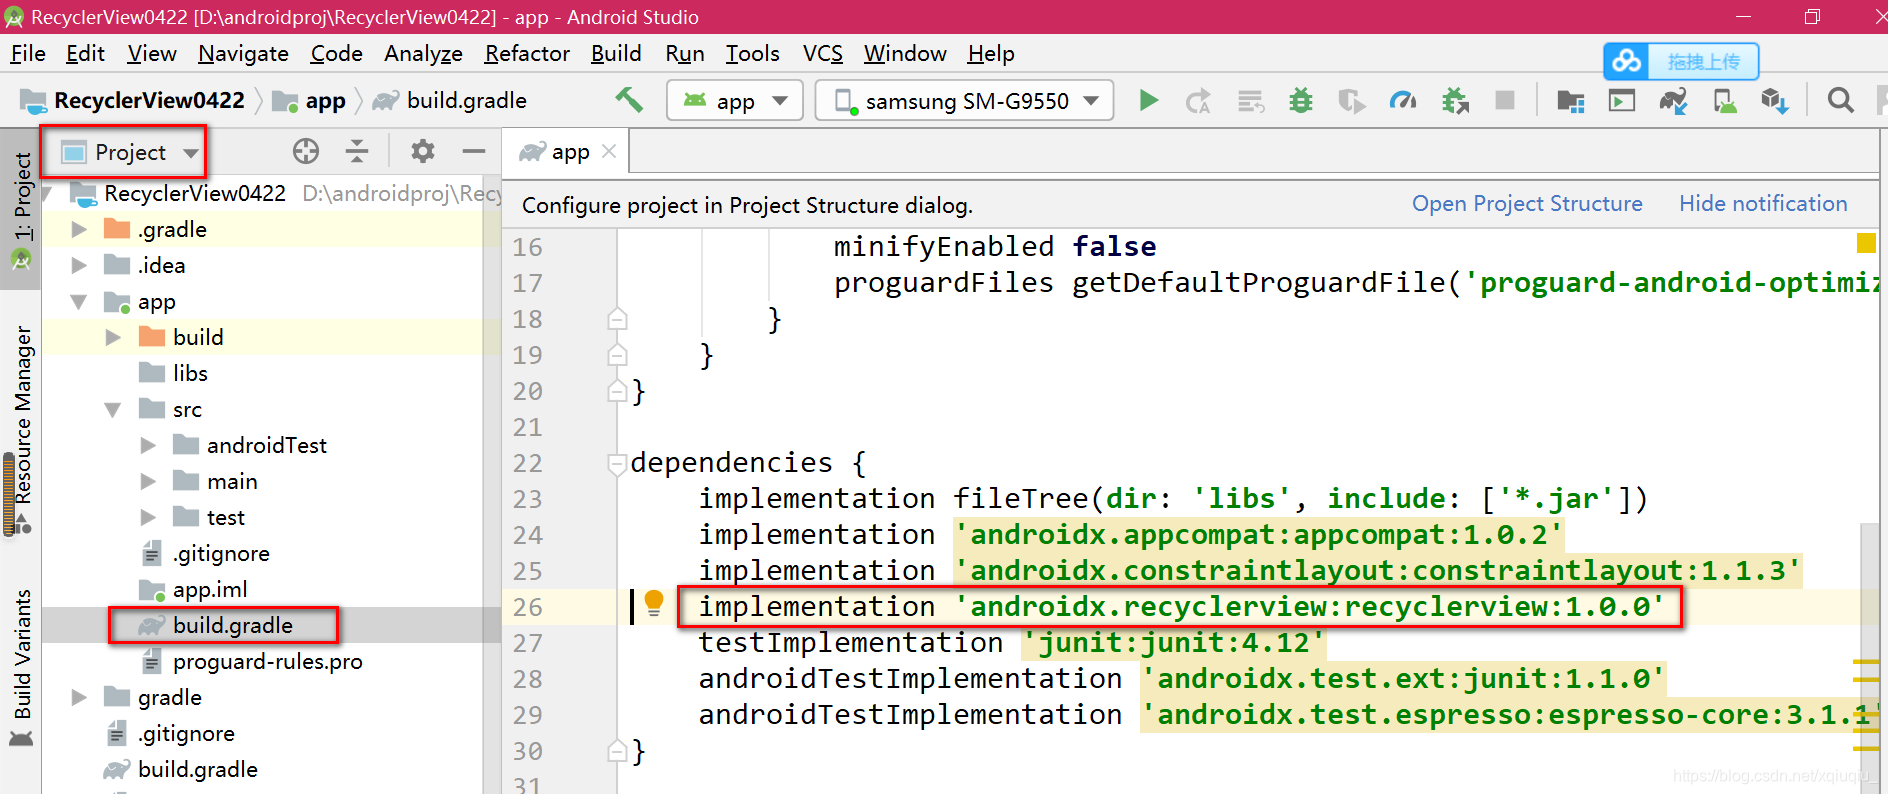Toggle the Resource Manager side tab

[x=21, y=430]
